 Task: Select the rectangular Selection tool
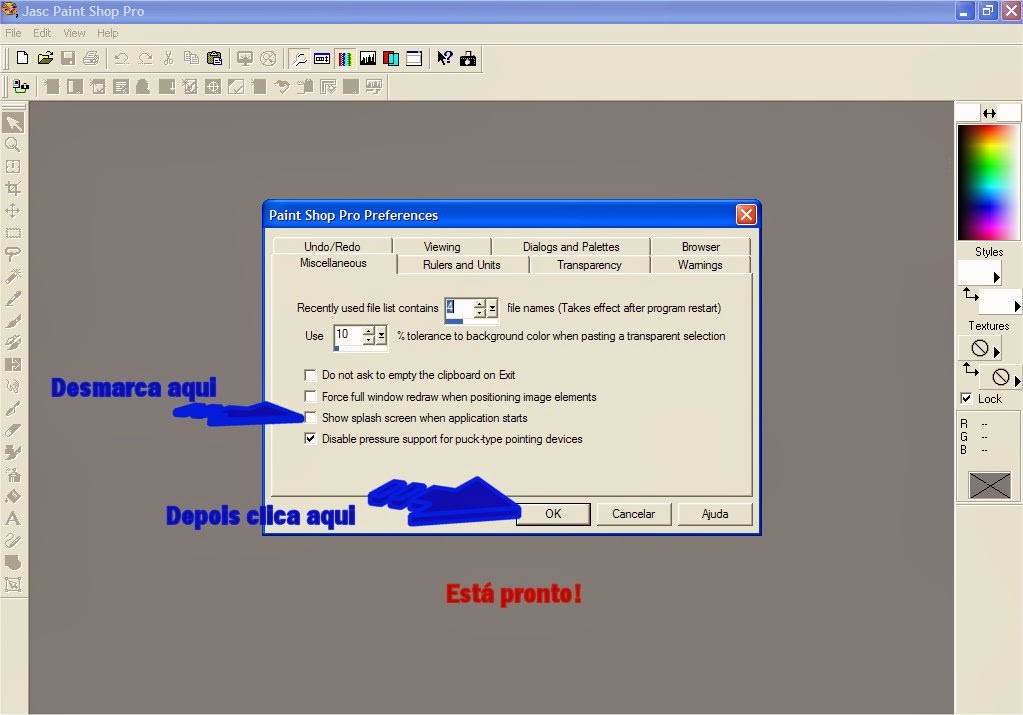13,233
